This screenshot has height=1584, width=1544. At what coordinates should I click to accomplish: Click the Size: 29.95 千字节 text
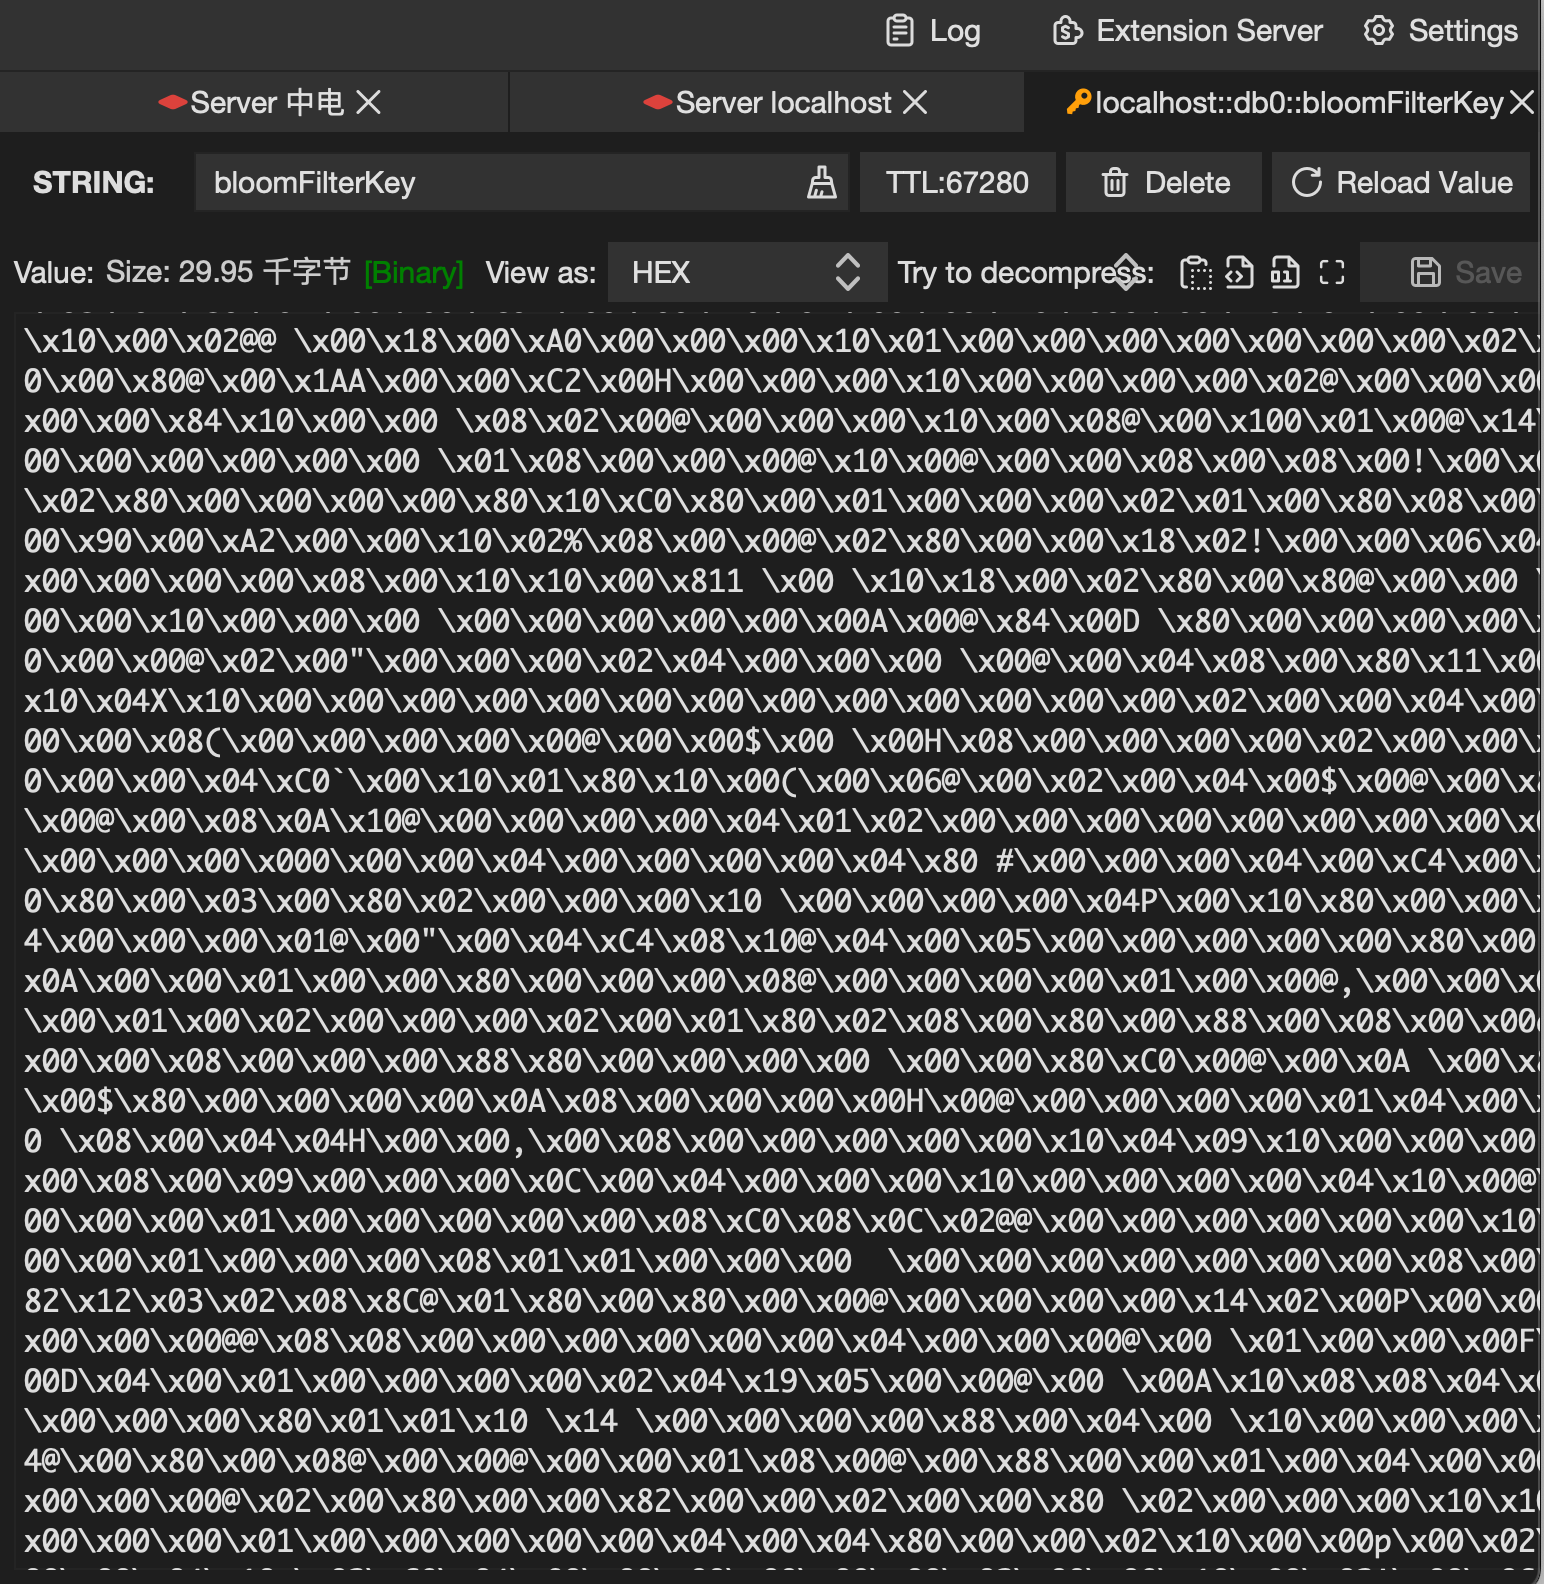click(x=228, y=272)
